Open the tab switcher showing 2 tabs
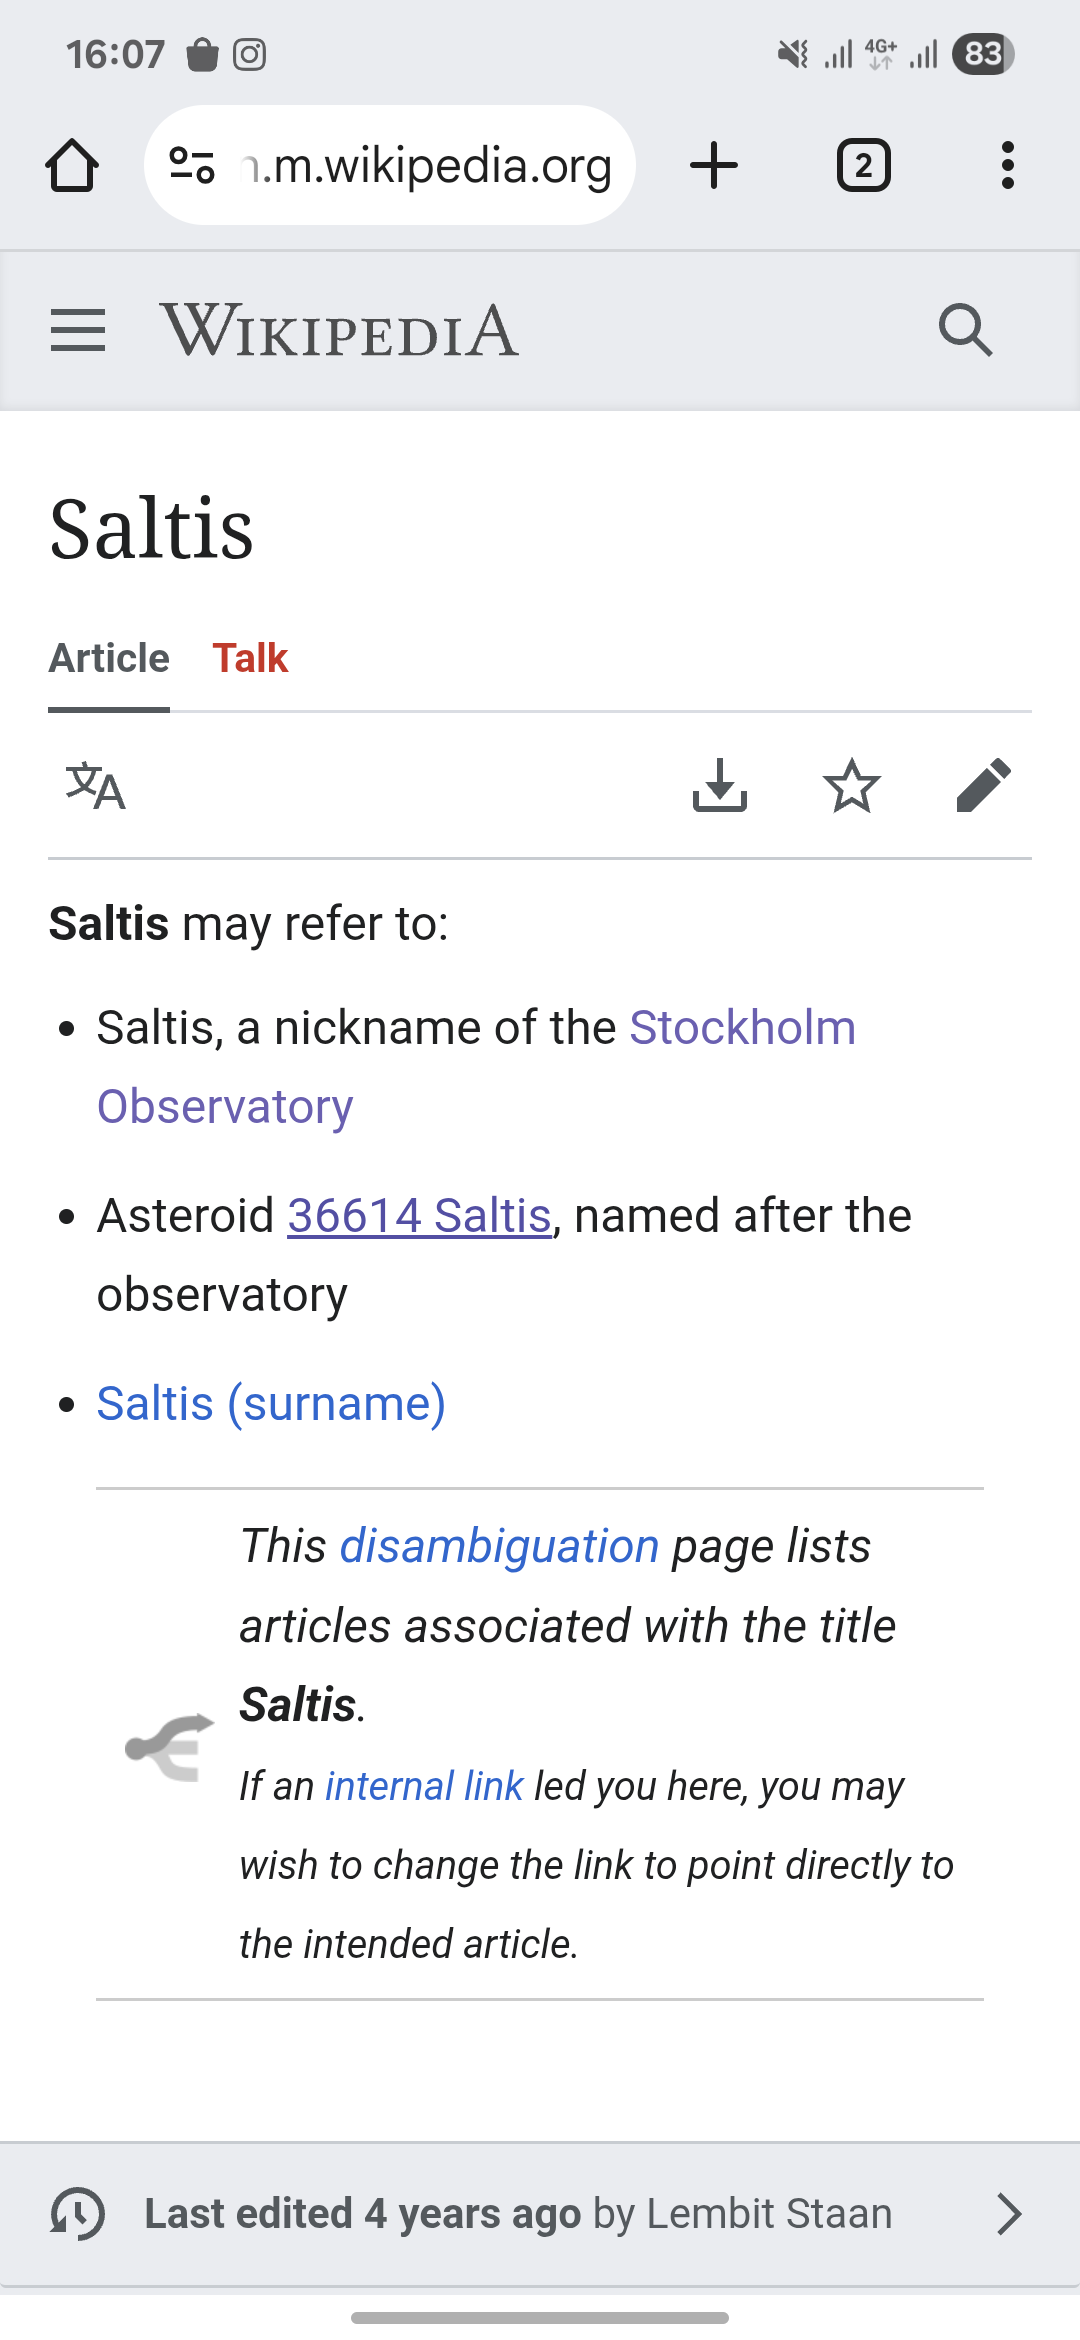 tap(863, 165)
